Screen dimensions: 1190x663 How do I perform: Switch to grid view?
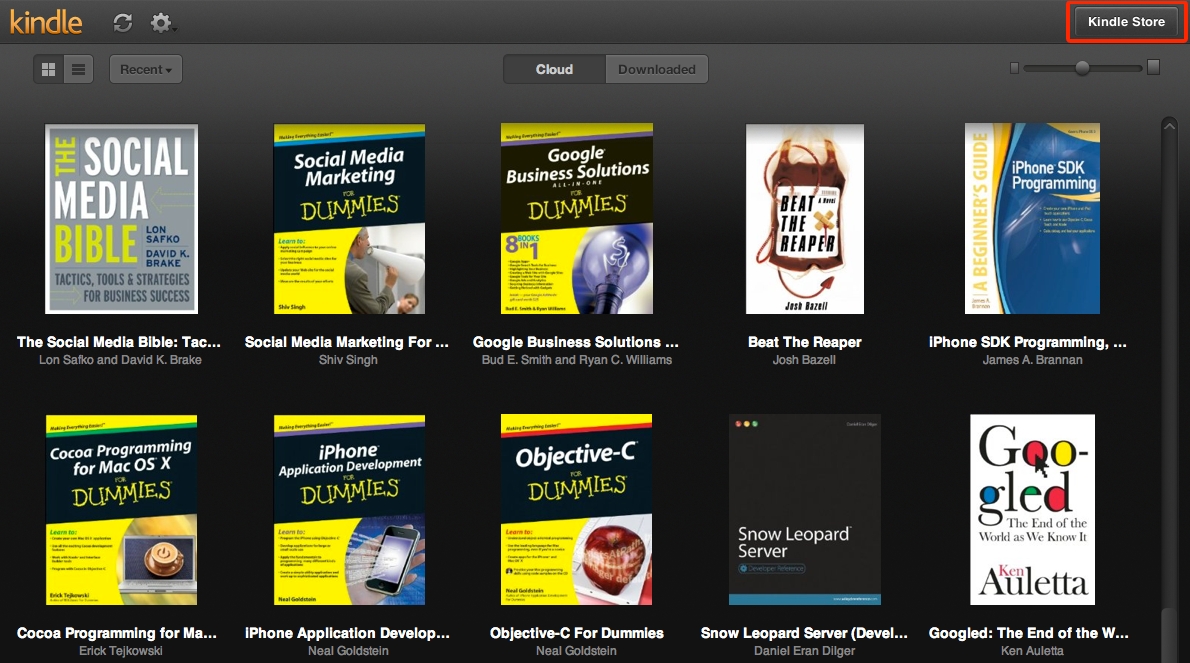pos(48,69)
